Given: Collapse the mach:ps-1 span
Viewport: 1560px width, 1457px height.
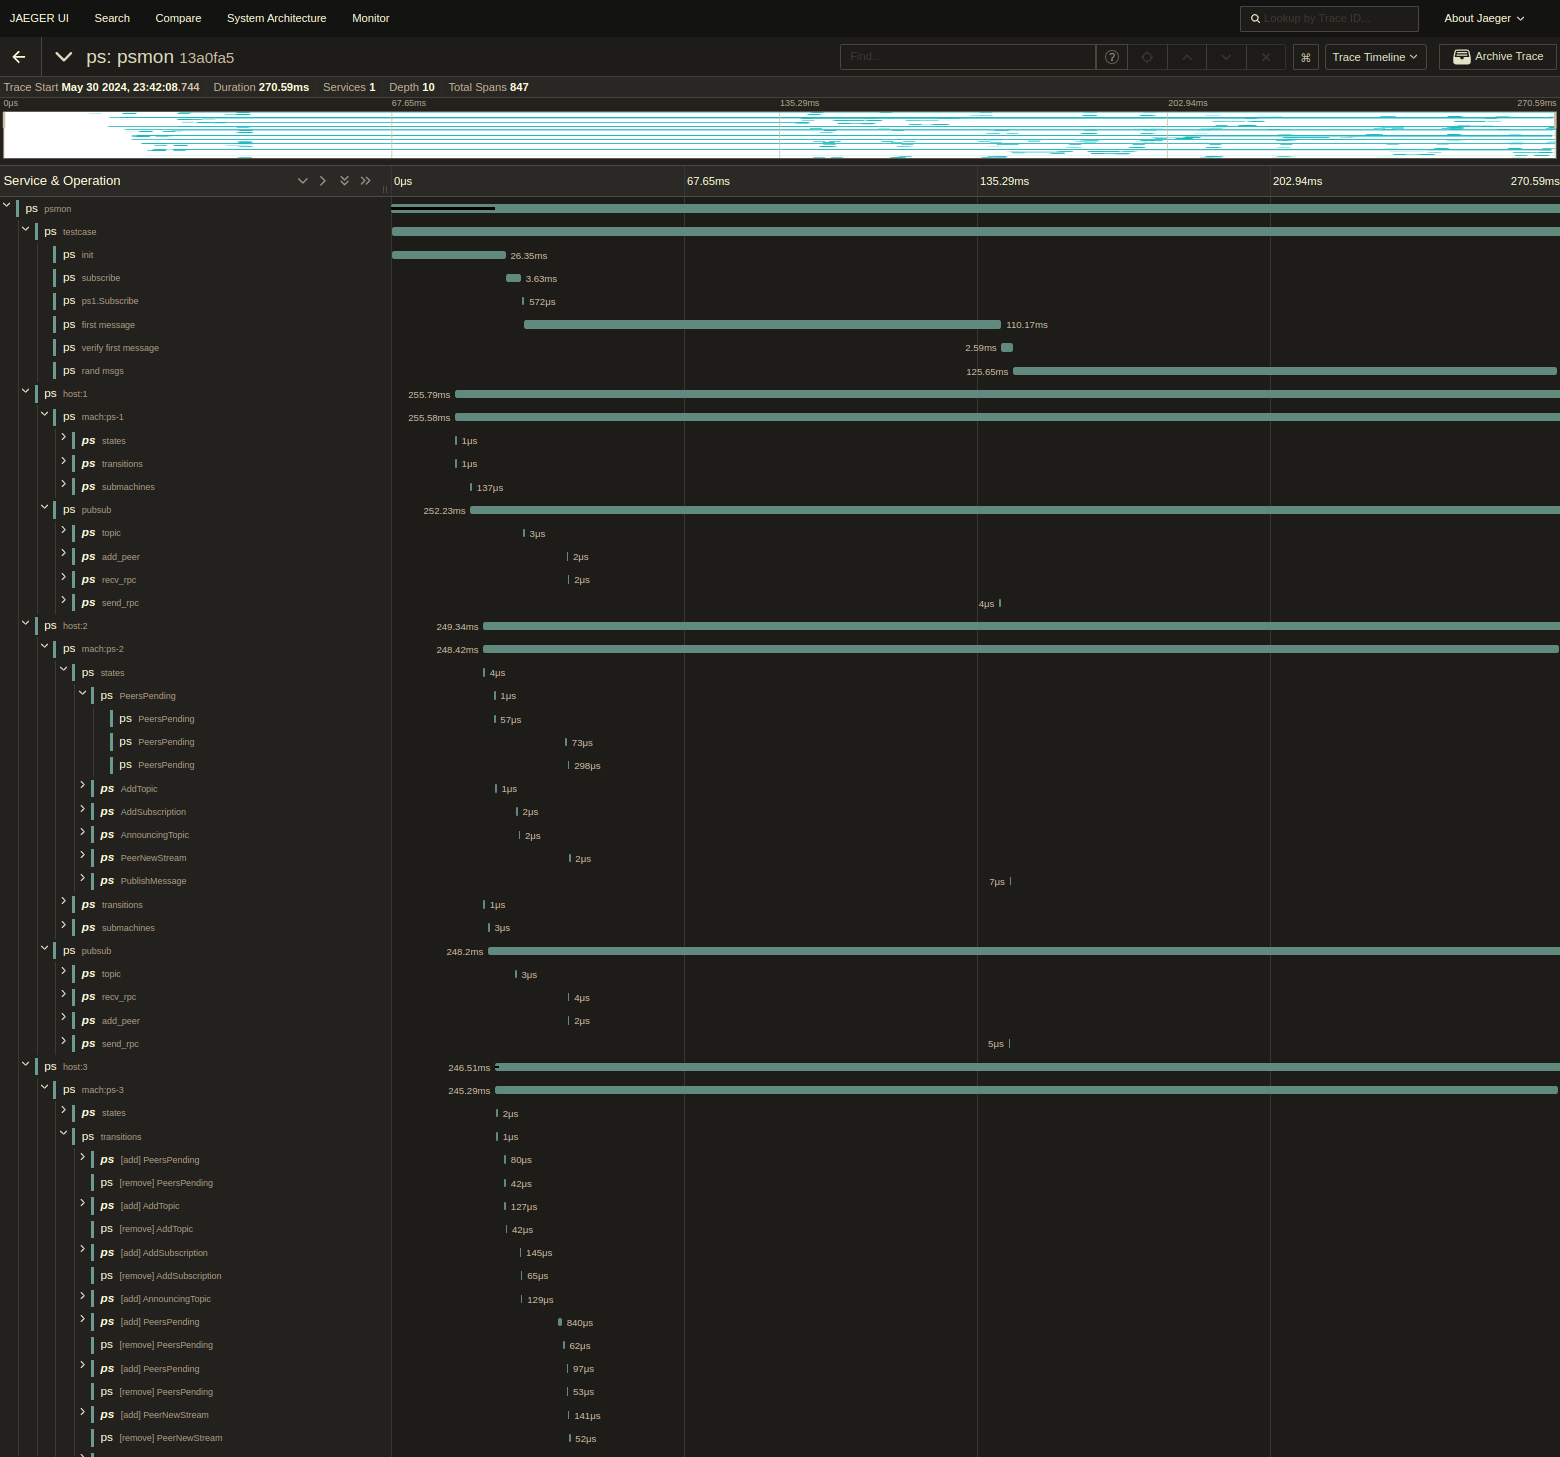Looking at the screenshot, I should point(45,414).
